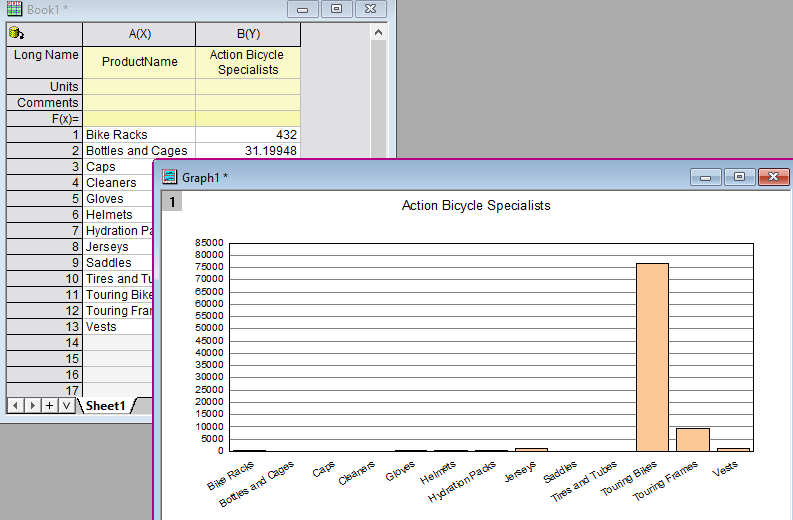The height and width of the screenshot is (520, 793).
Task: Open the sheet list dropdown arrow
Action: click(66, 405)
